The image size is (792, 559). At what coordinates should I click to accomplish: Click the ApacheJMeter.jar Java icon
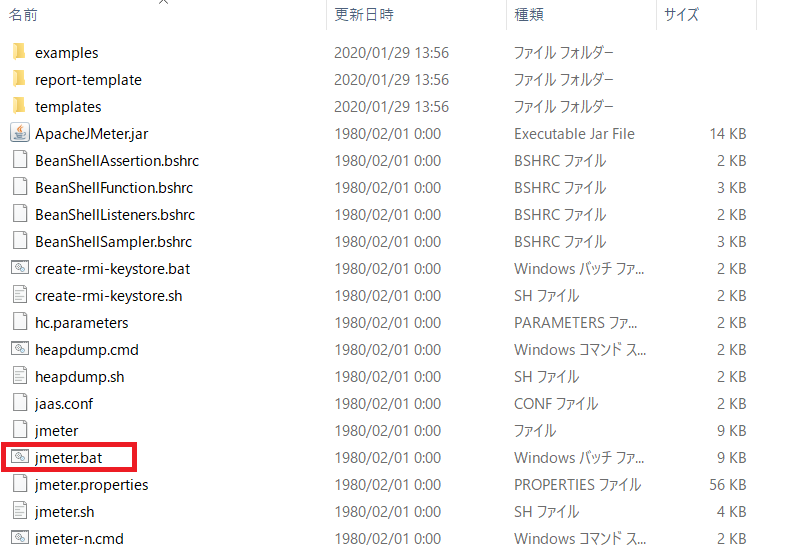click(20, 133)
